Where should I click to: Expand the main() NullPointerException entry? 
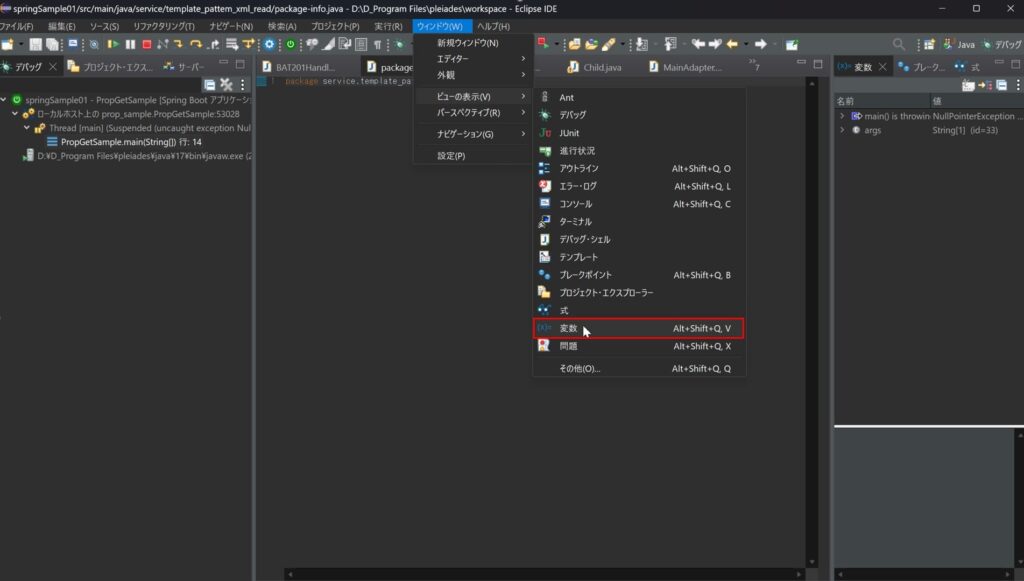[x=842, y=116]
